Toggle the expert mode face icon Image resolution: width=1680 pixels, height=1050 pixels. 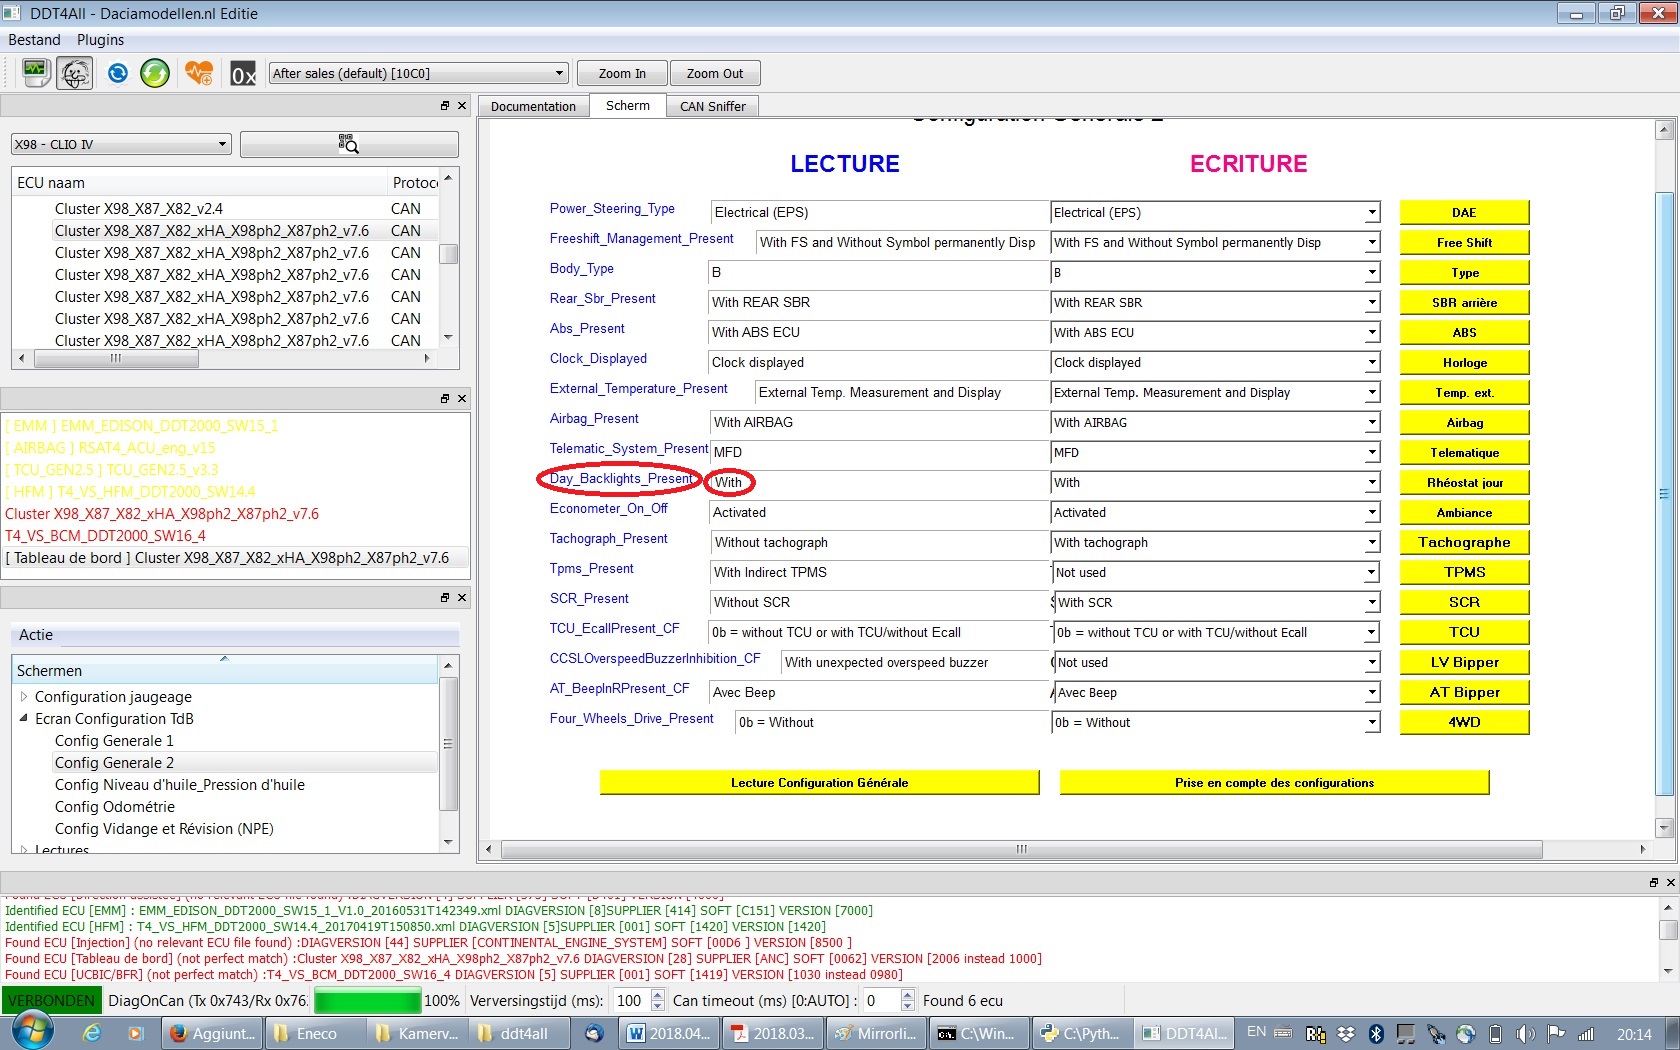75,73
